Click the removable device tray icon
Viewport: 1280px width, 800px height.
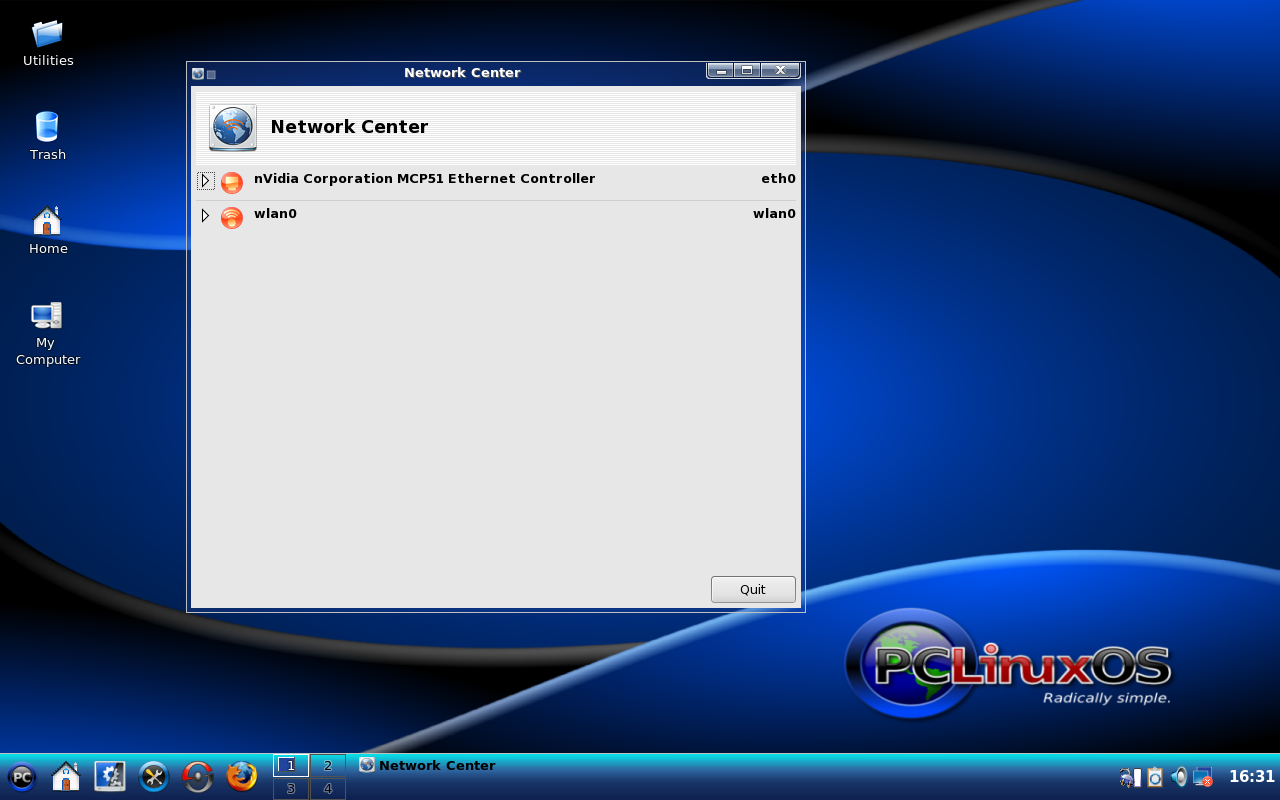1131,777
